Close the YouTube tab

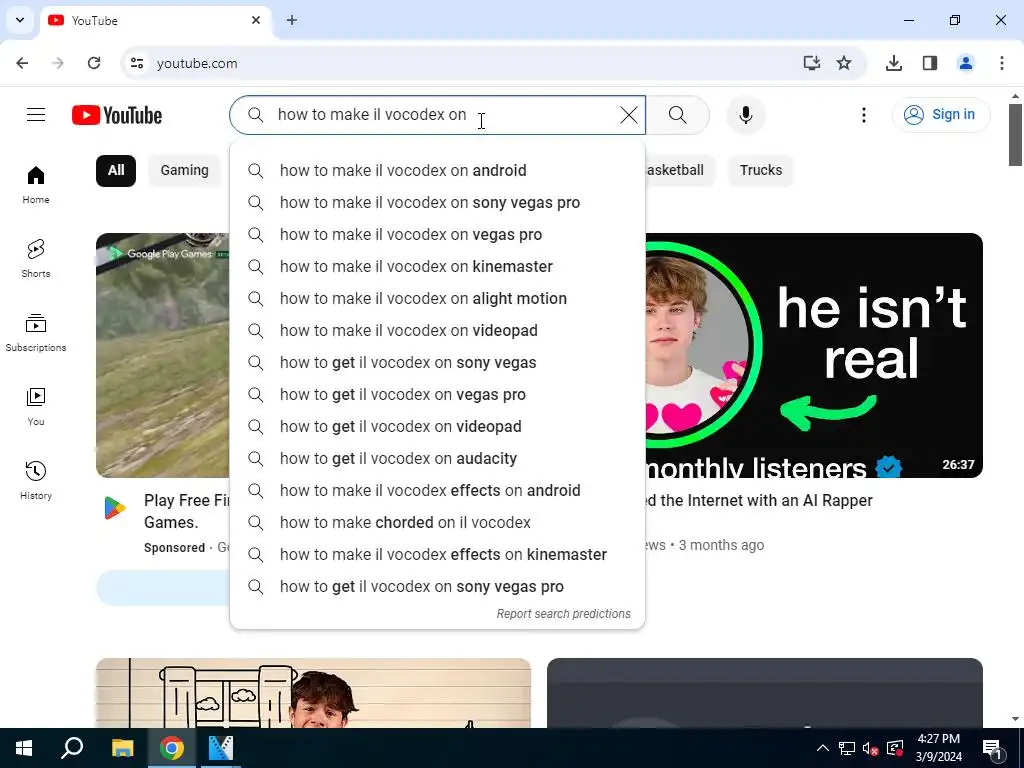tap(256, 20)
